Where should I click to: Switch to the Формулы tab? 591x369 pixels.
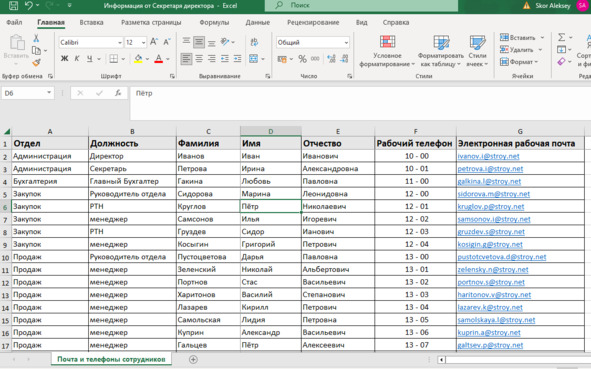(214, 22)
